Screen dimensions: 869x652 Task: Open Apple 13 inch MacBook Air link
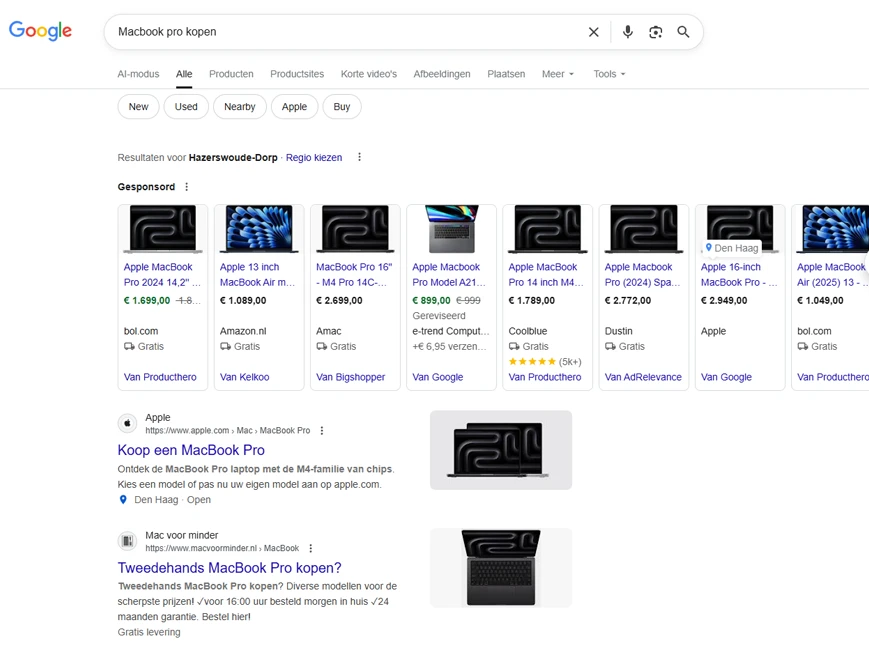click(x=258, y=274)
